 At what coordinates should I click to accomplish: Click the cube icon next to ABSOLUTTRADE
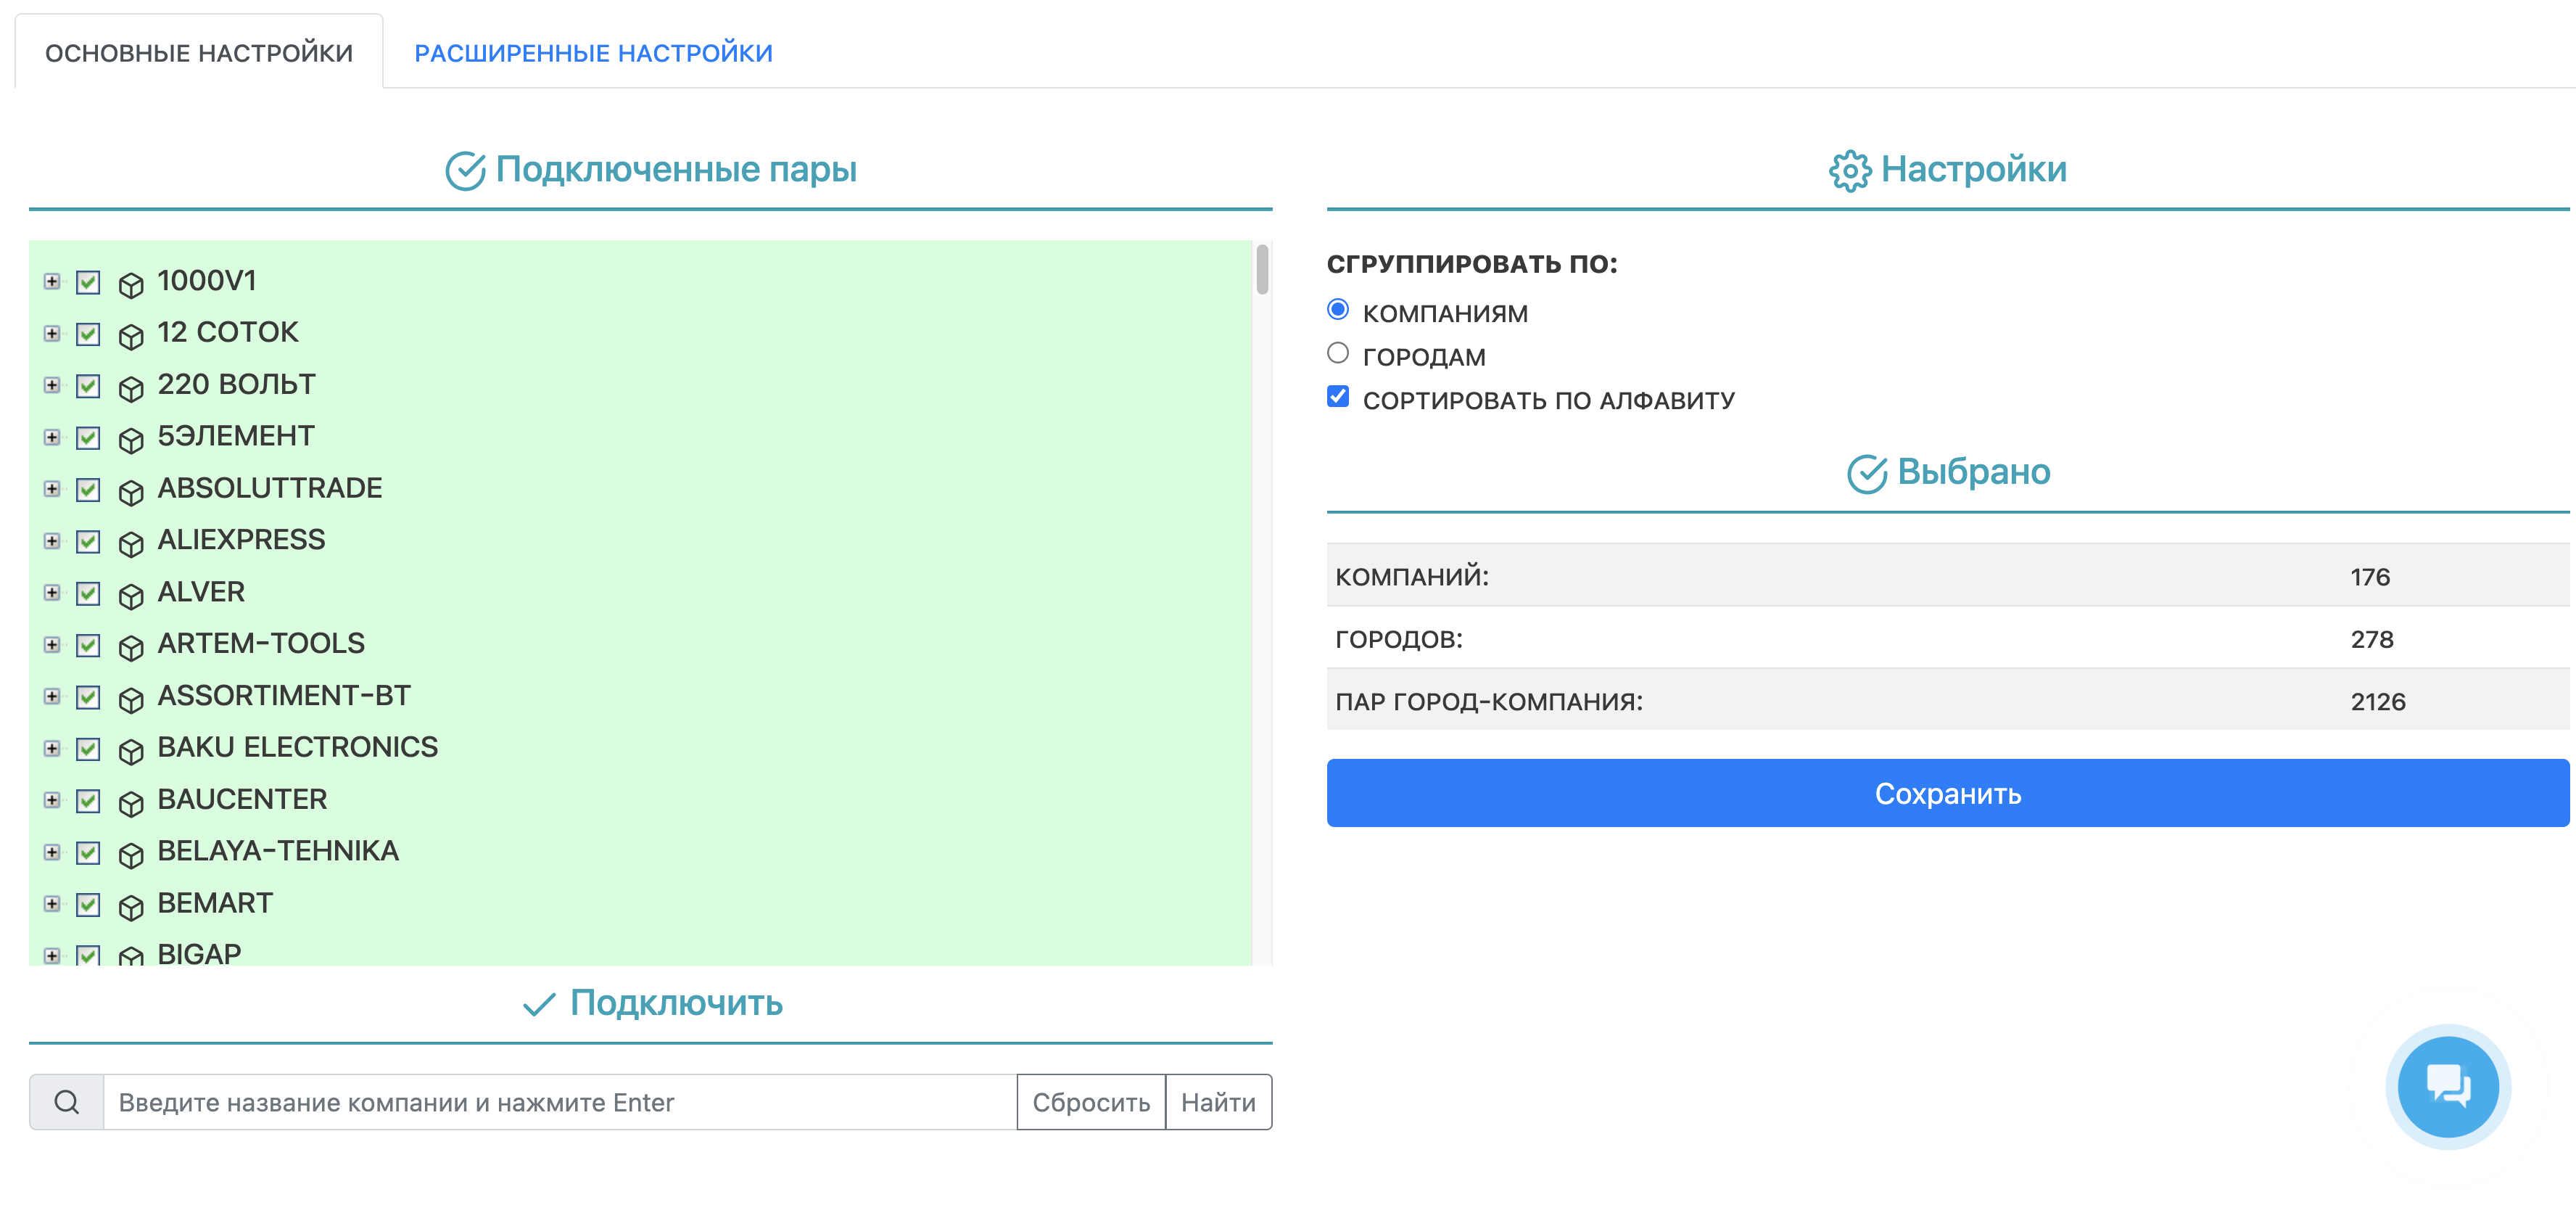[131, 493]
